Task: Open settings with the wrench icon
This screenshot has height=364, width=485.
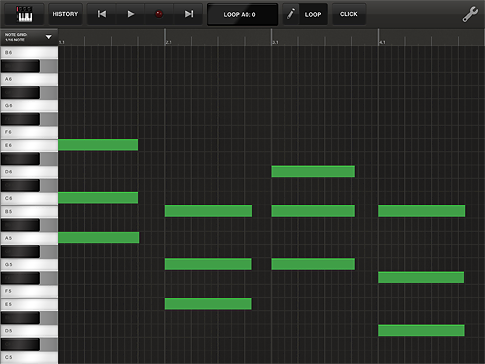Action: 470,14
